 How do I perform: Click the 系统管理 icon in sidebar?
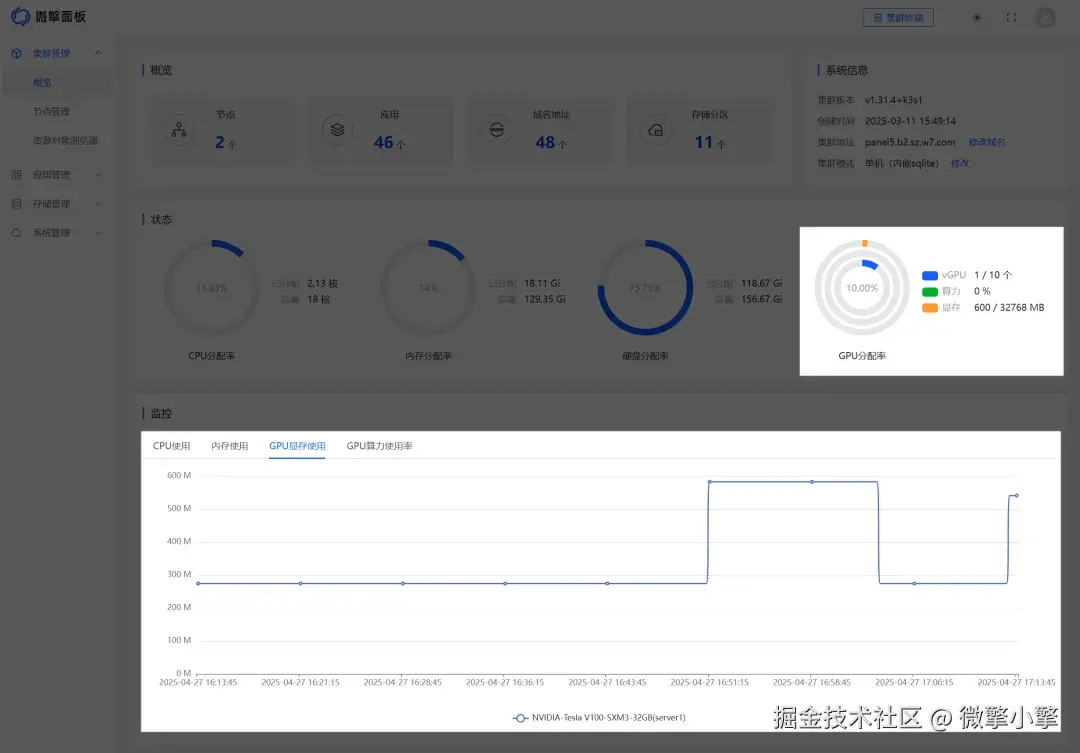[x=17, y=233]
